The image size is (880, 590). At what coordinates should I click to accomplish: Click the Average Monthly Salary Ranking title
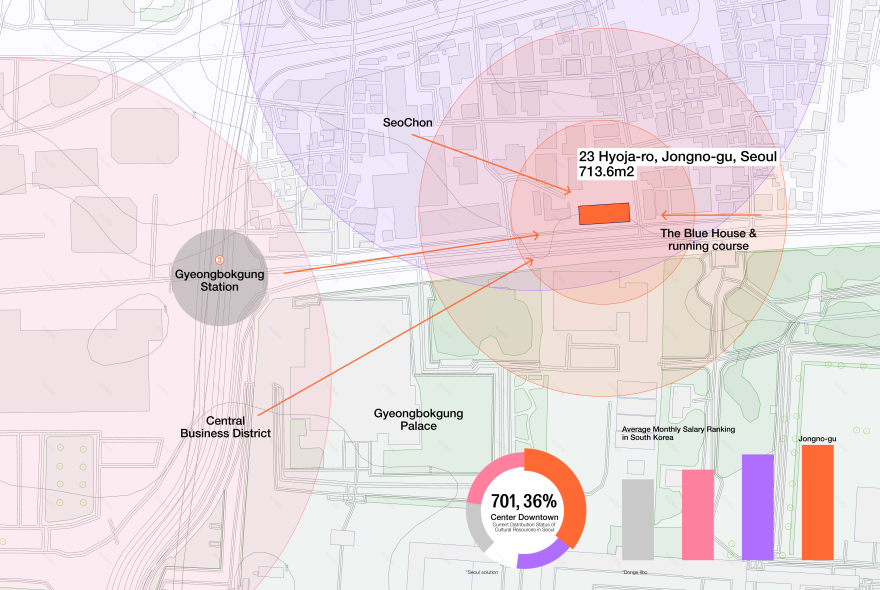(678, 432)
